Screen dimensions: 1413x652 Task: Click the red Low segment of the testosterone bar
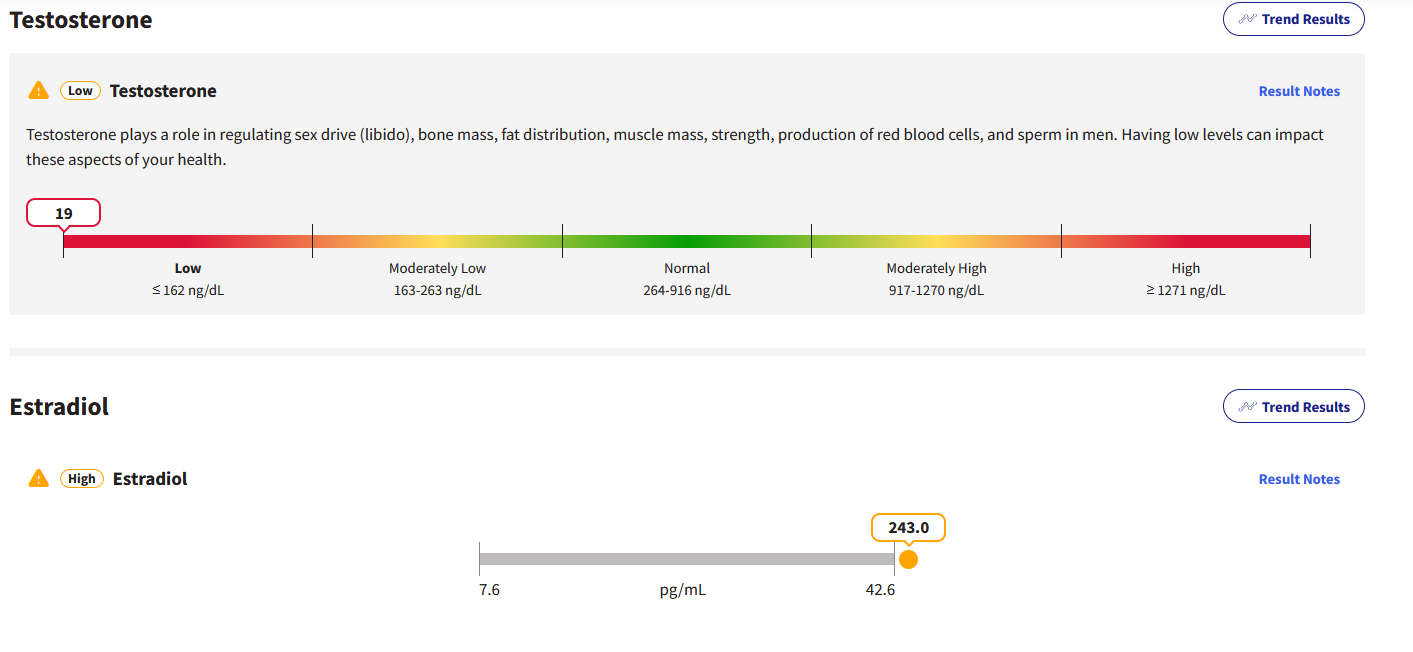pos(188,241)
